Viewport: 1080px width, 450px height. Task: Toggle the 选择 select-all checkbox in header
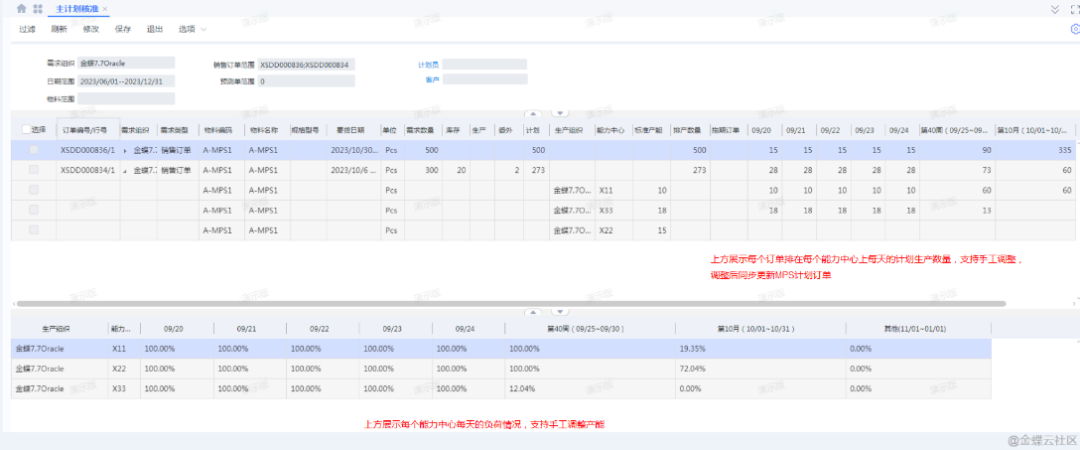click(27, 130)
